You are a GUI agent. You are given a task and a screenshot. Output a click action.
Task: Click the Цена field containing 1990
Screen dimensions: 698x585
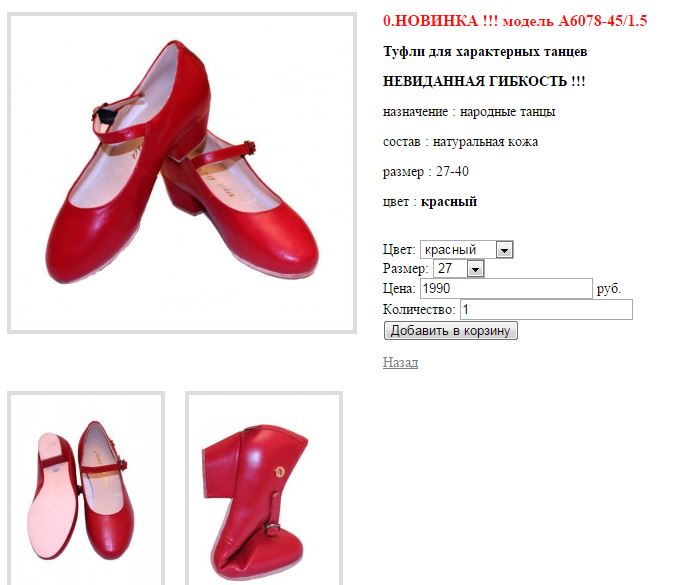pos(506,288)
